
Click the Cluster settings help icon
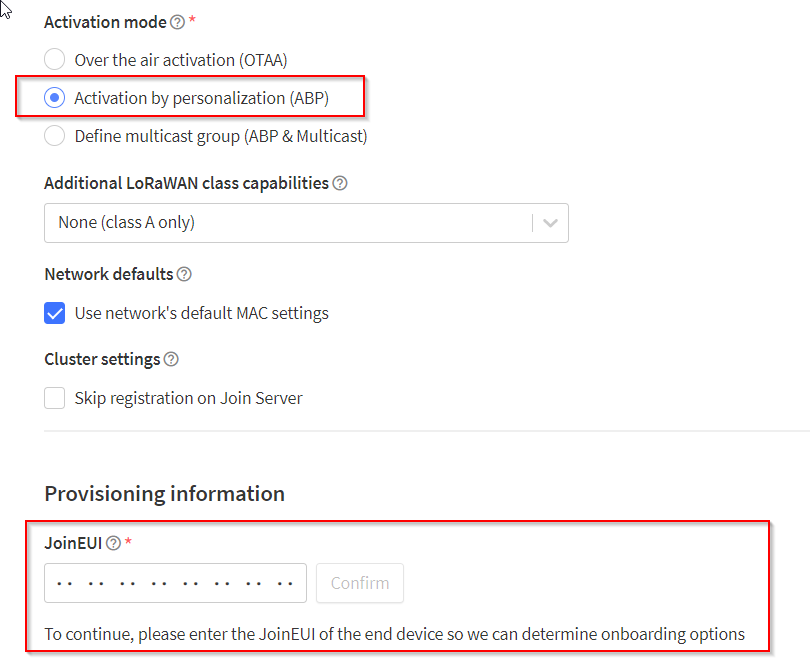[169, 358]
